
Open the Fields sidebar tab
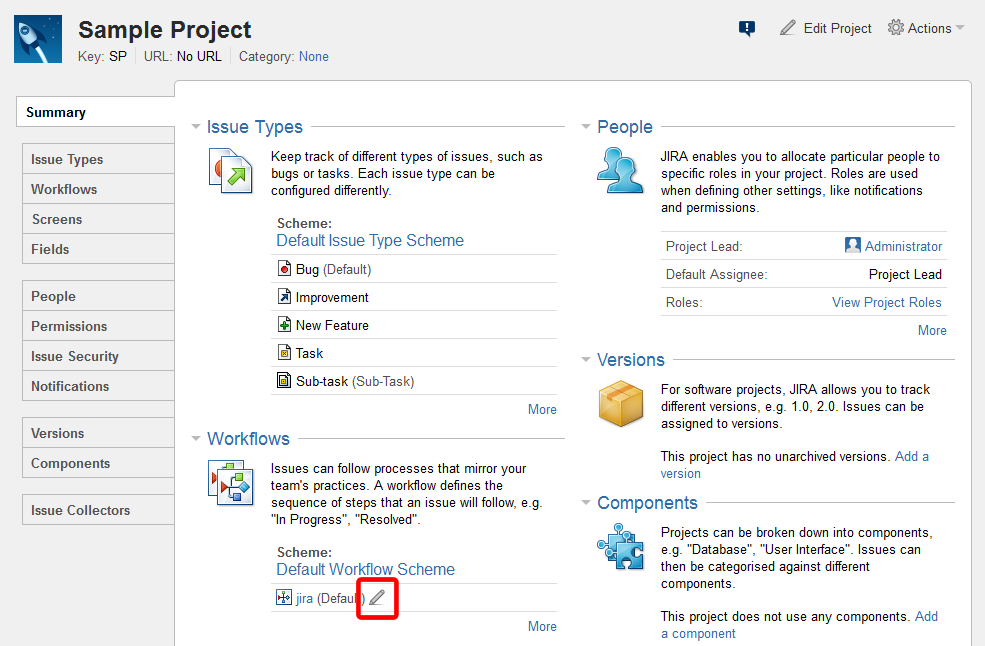(x=99, y=249)
